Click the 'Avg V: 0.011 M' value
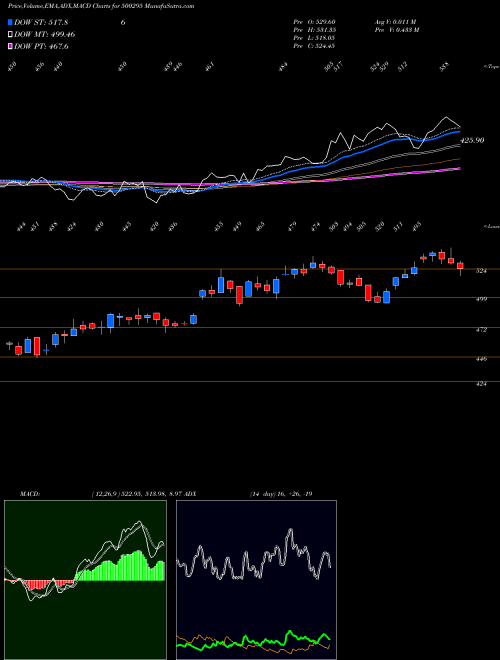Viewport: 500px width, 660px height. point(395,22)
